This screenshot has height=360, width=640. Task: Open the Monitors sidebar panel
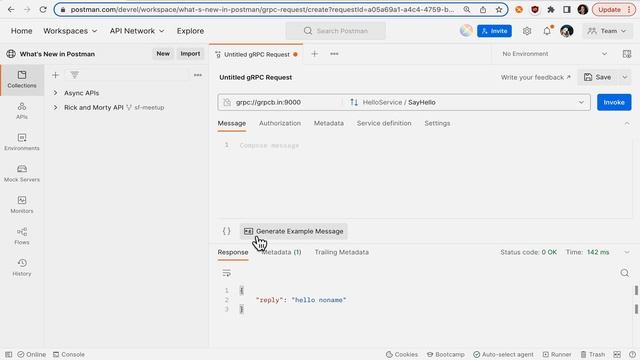click(22, 204)
